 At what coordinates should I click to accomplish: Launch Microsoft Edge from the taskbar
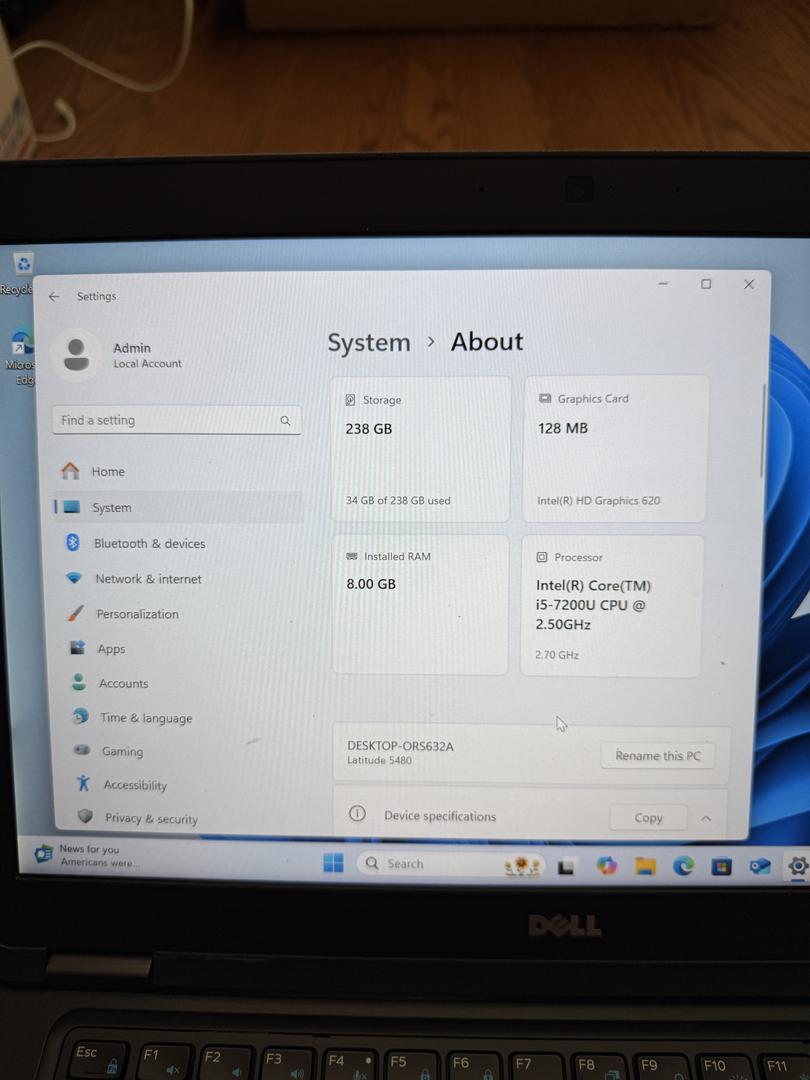tap(683, 866)
